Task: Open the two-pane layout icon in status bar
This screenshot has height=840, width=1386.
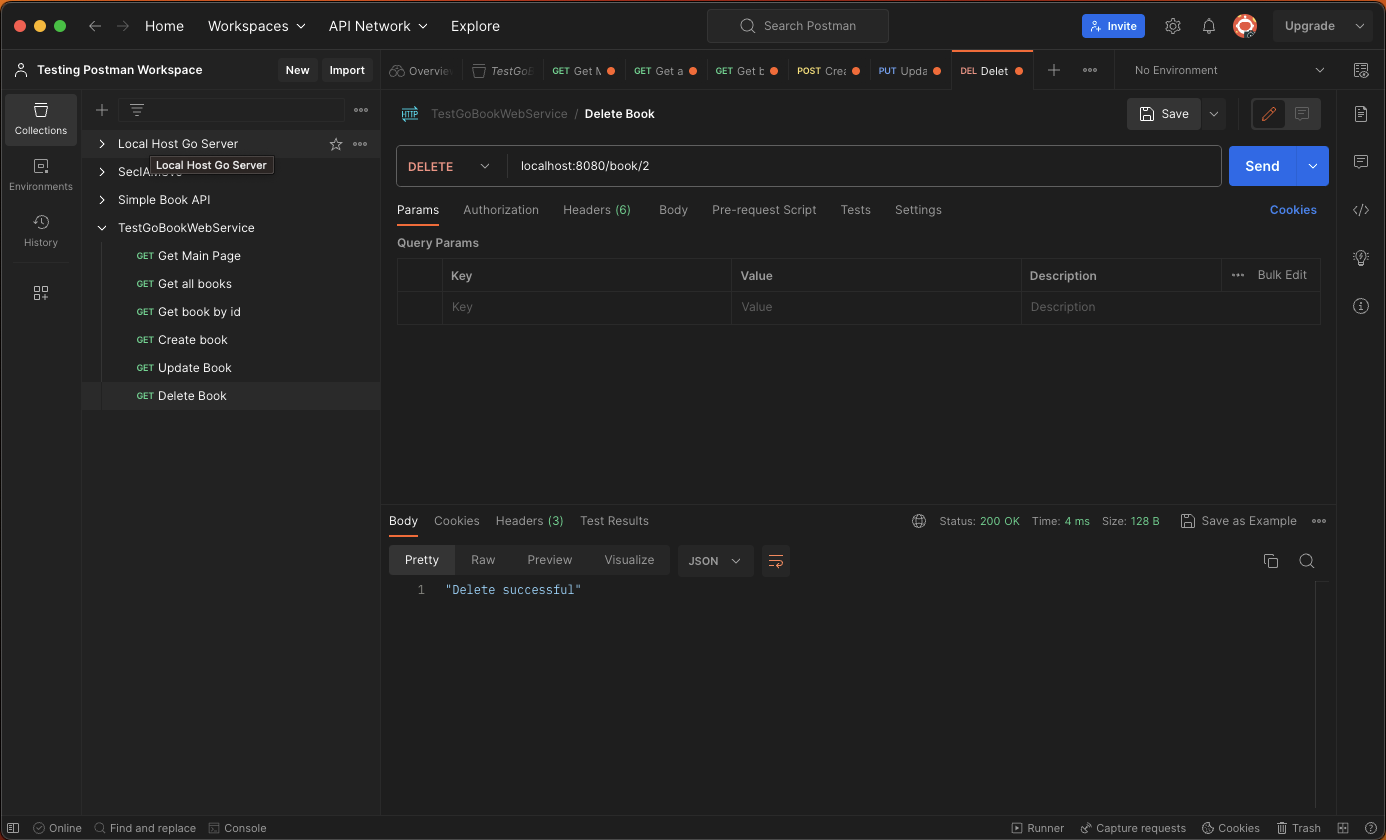Action: pyautogui.click(x=1343, y=828)
